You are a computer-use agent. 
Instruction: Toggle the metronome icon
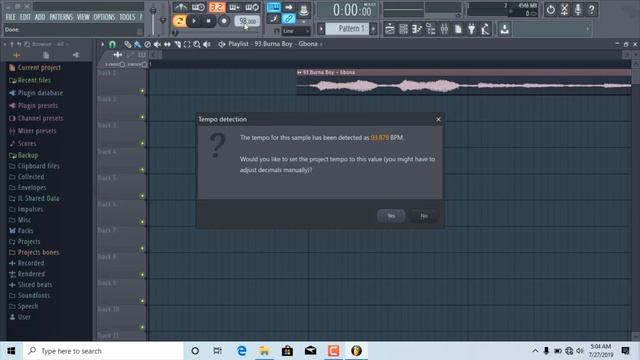point(180,7)
